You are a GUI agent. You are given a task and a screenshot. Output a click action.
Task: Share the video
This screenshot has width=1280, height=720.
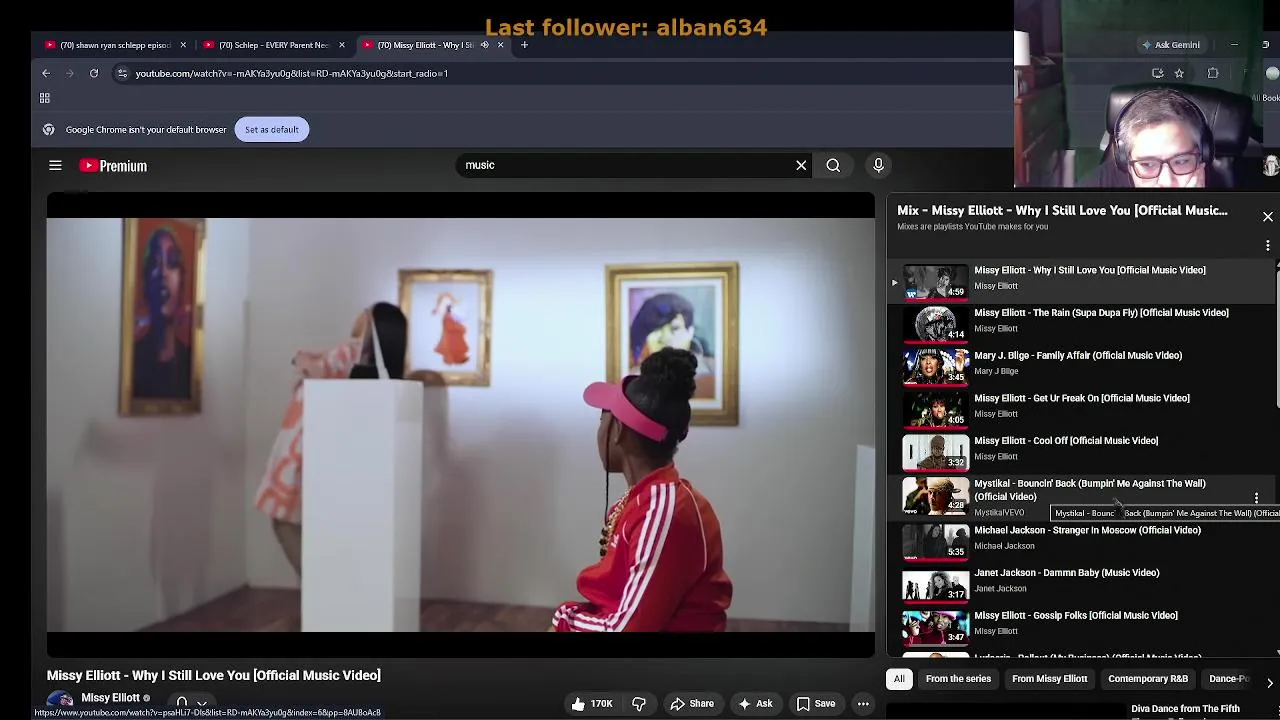[x=692, y=704]
